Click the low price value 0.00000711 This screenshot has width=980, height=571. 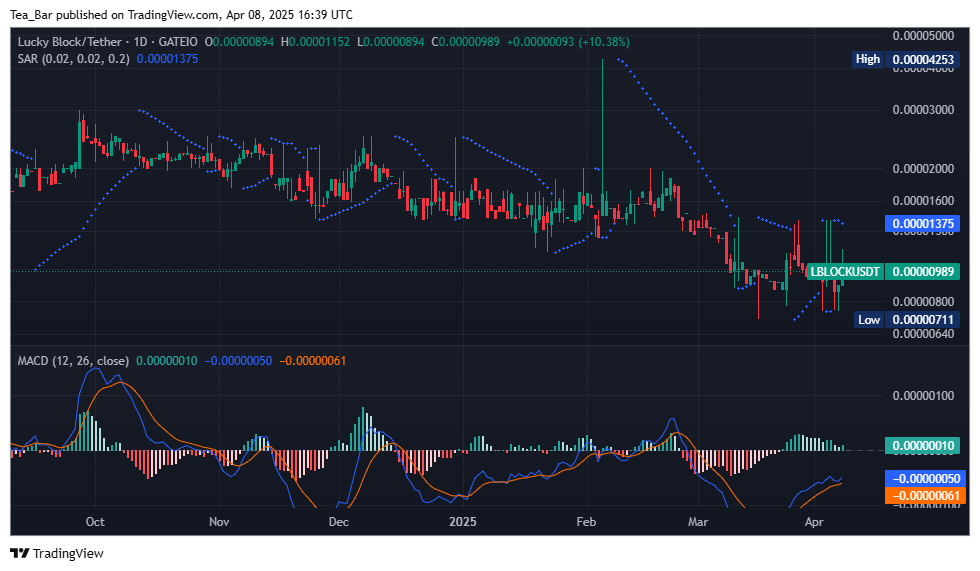point(922,320)
